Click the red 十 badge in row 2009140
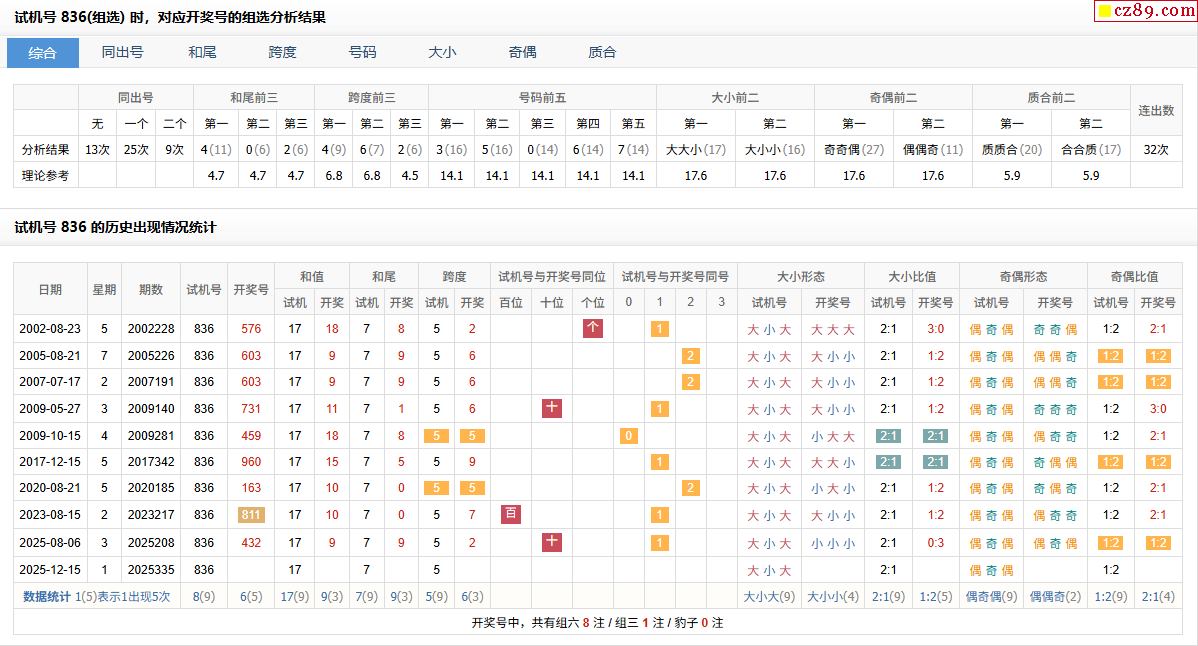1198x646 pixels. tap(552, 408)
